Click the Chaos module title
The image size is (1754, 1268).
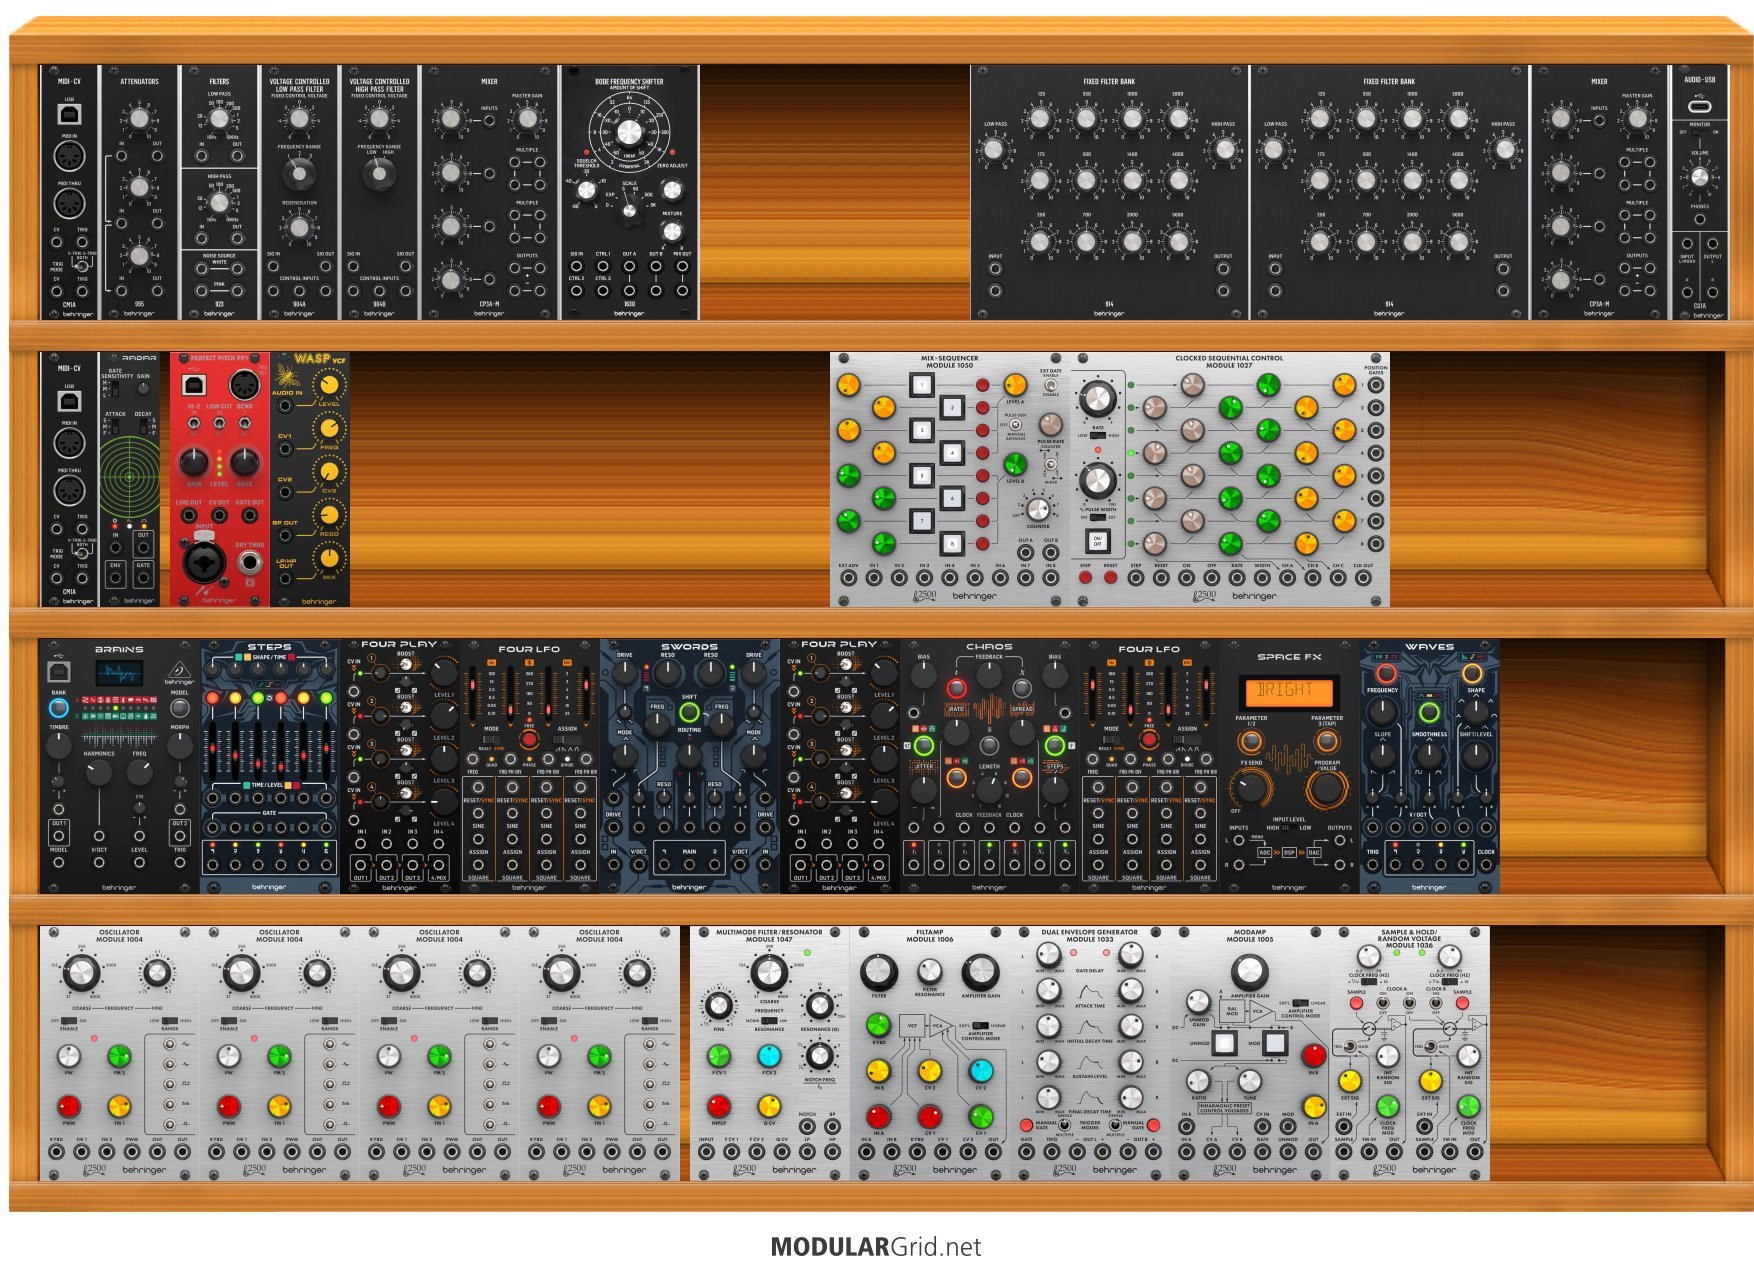(989, 647)
